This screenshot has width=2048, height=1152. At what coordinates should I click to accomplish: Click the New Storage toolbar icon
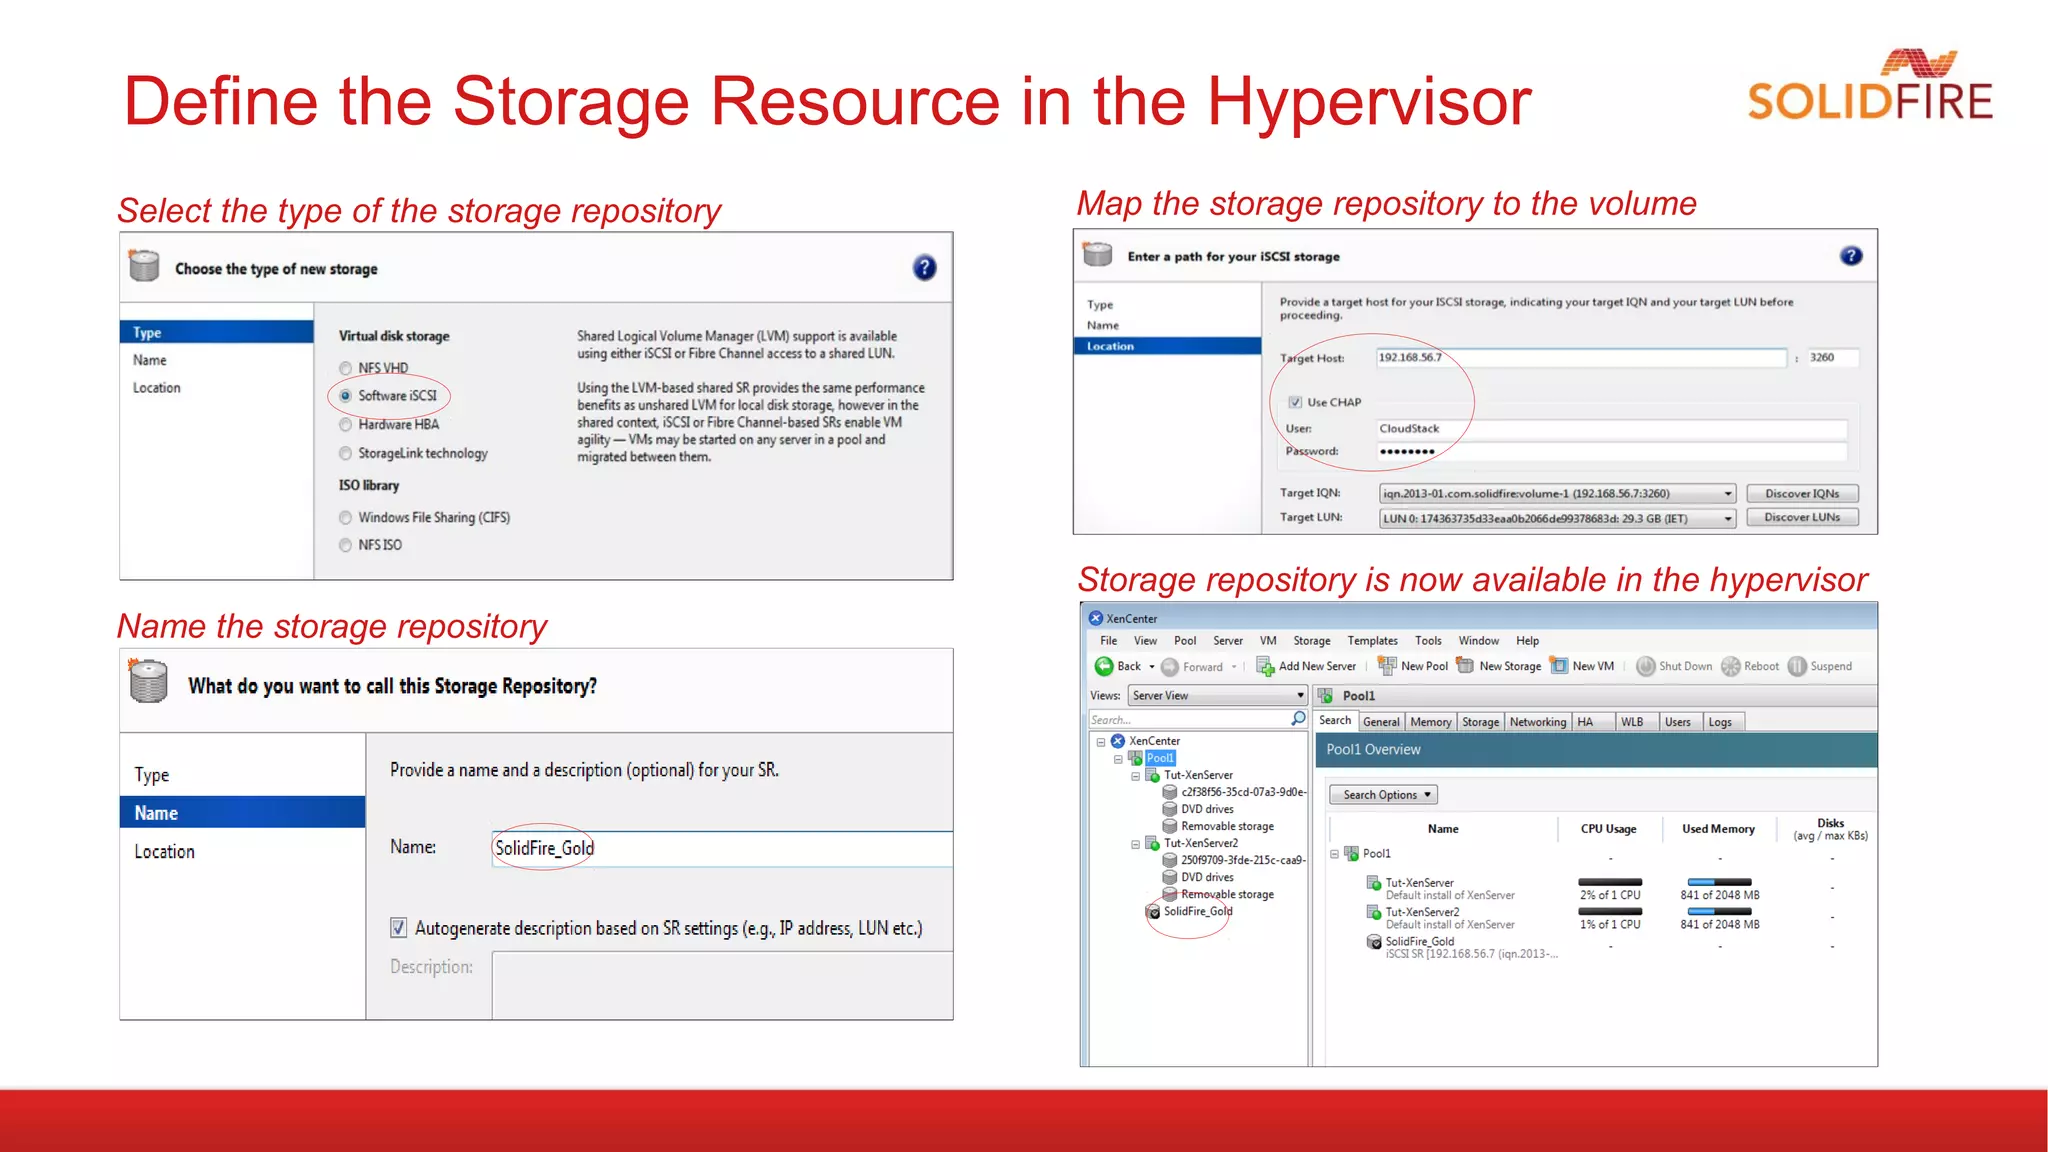(x=1465, y=666)
